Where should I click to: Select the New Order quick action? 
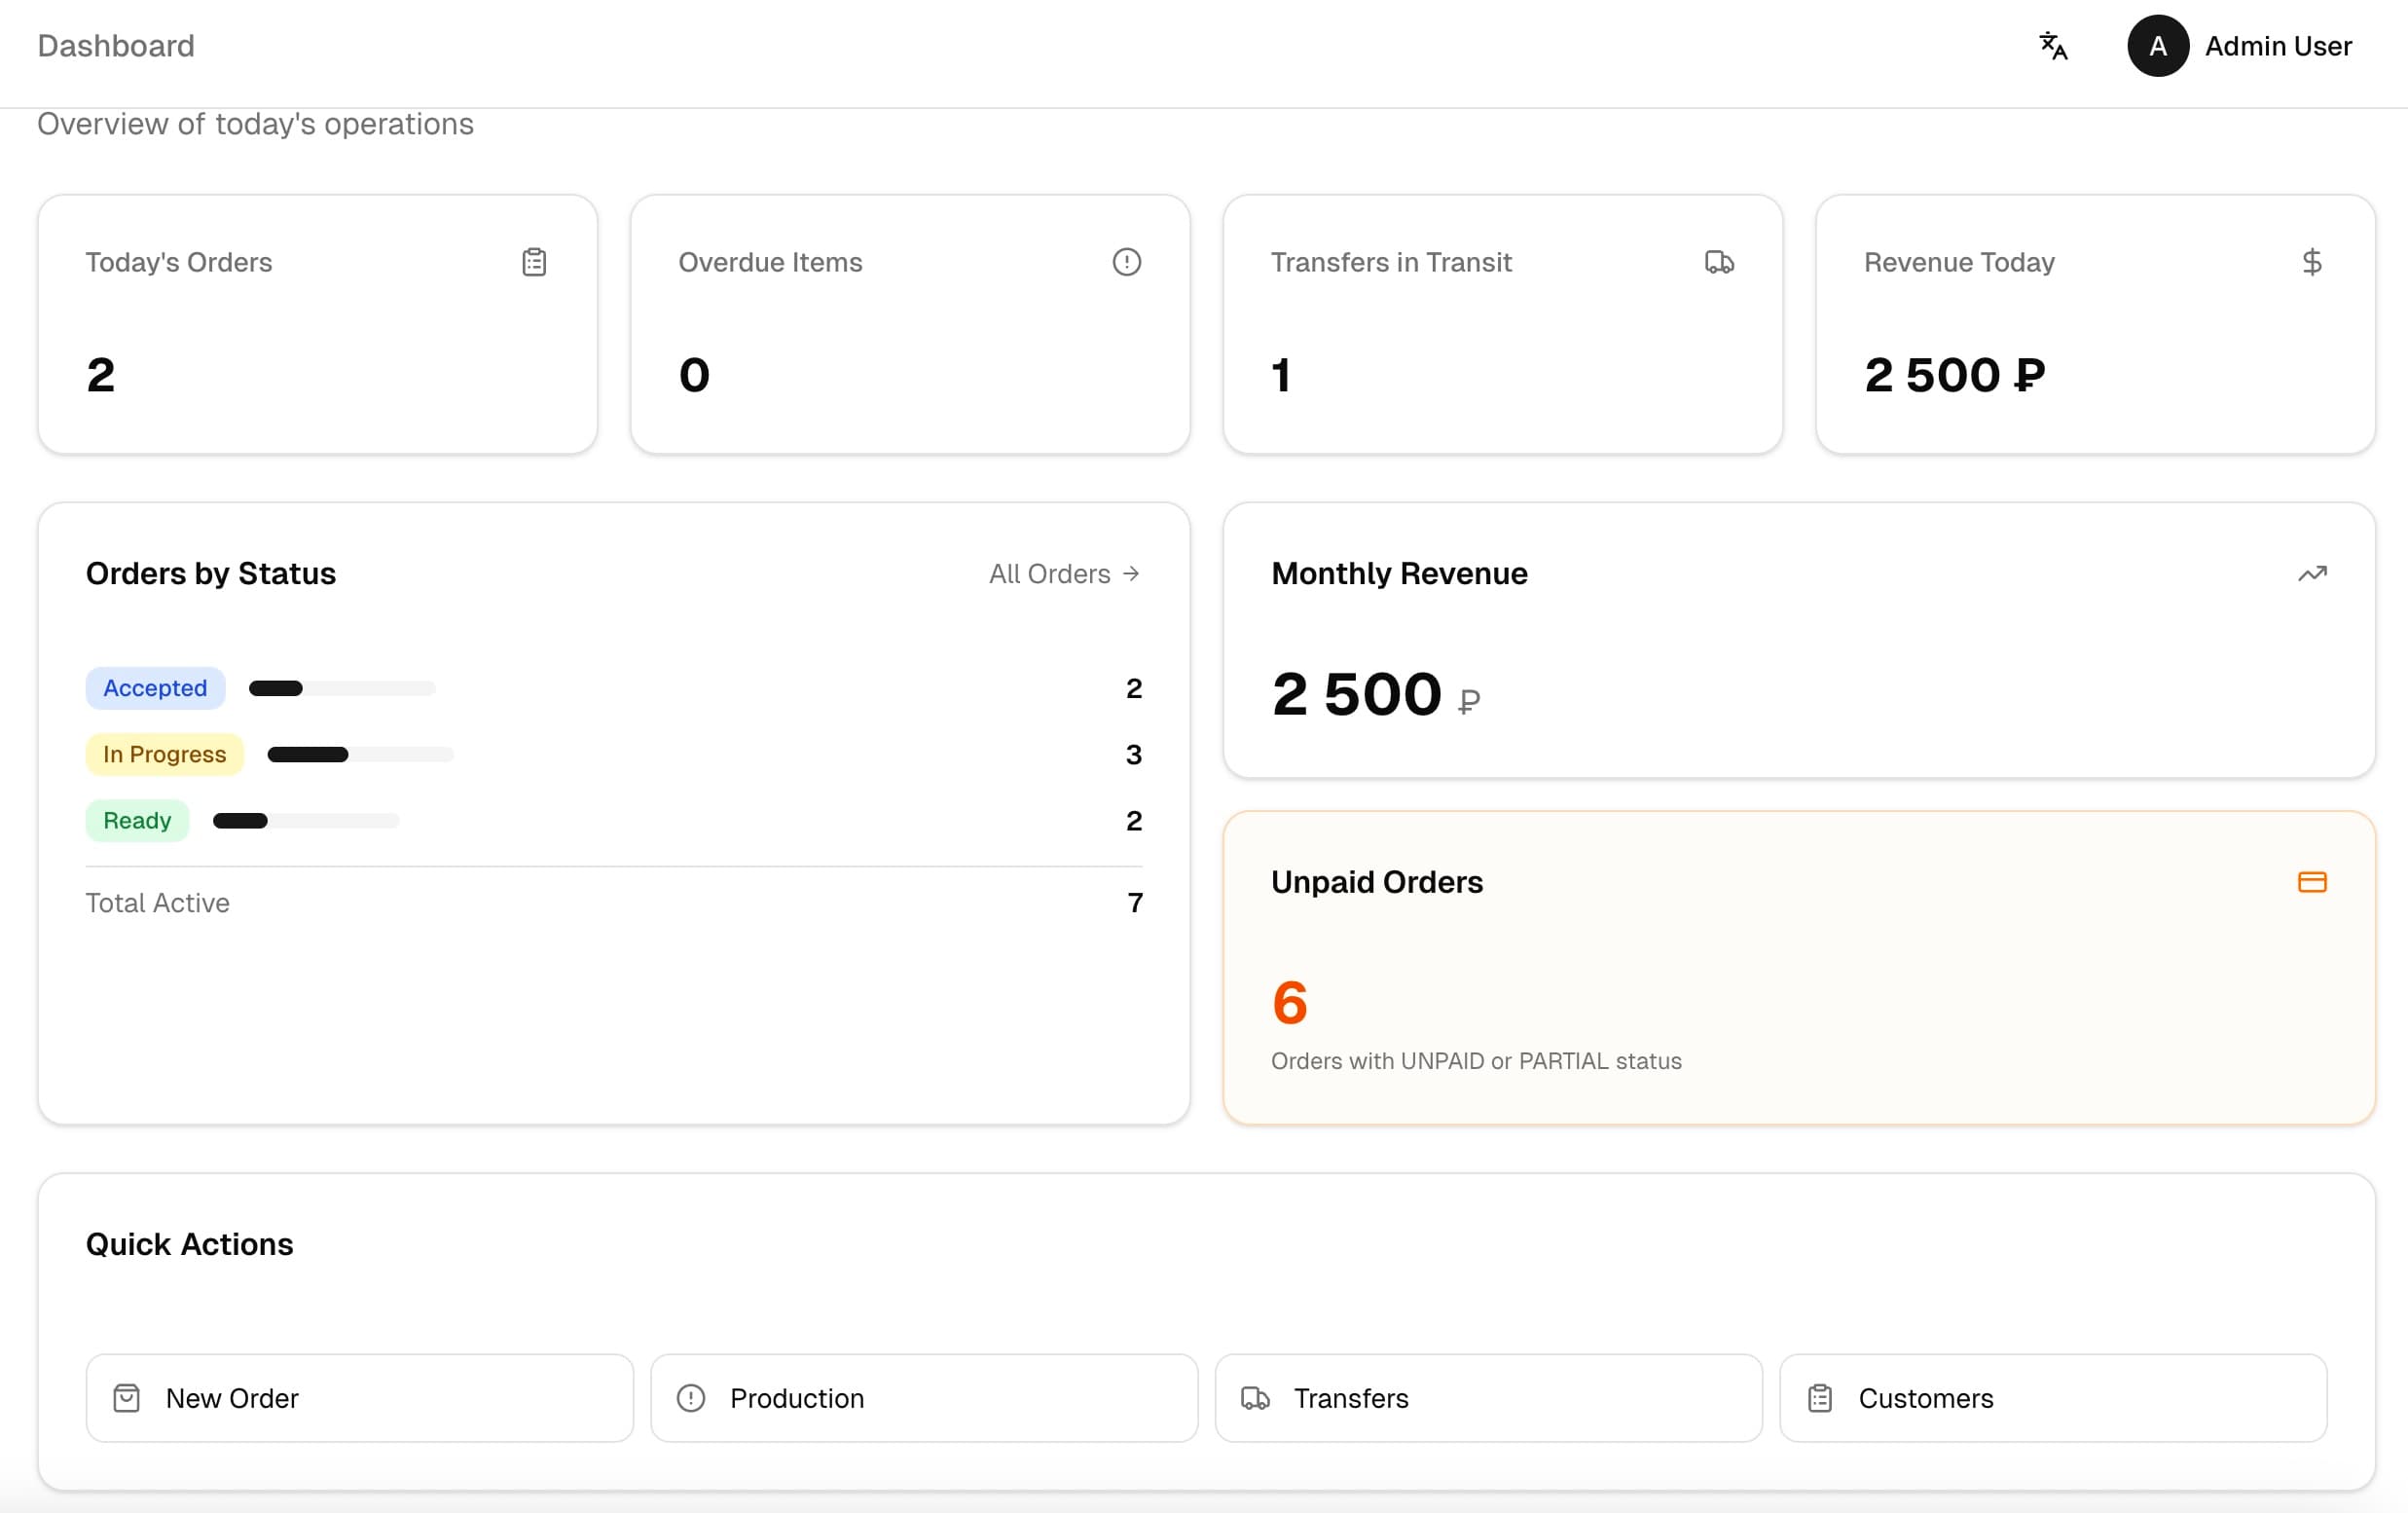click(358, 1398)
